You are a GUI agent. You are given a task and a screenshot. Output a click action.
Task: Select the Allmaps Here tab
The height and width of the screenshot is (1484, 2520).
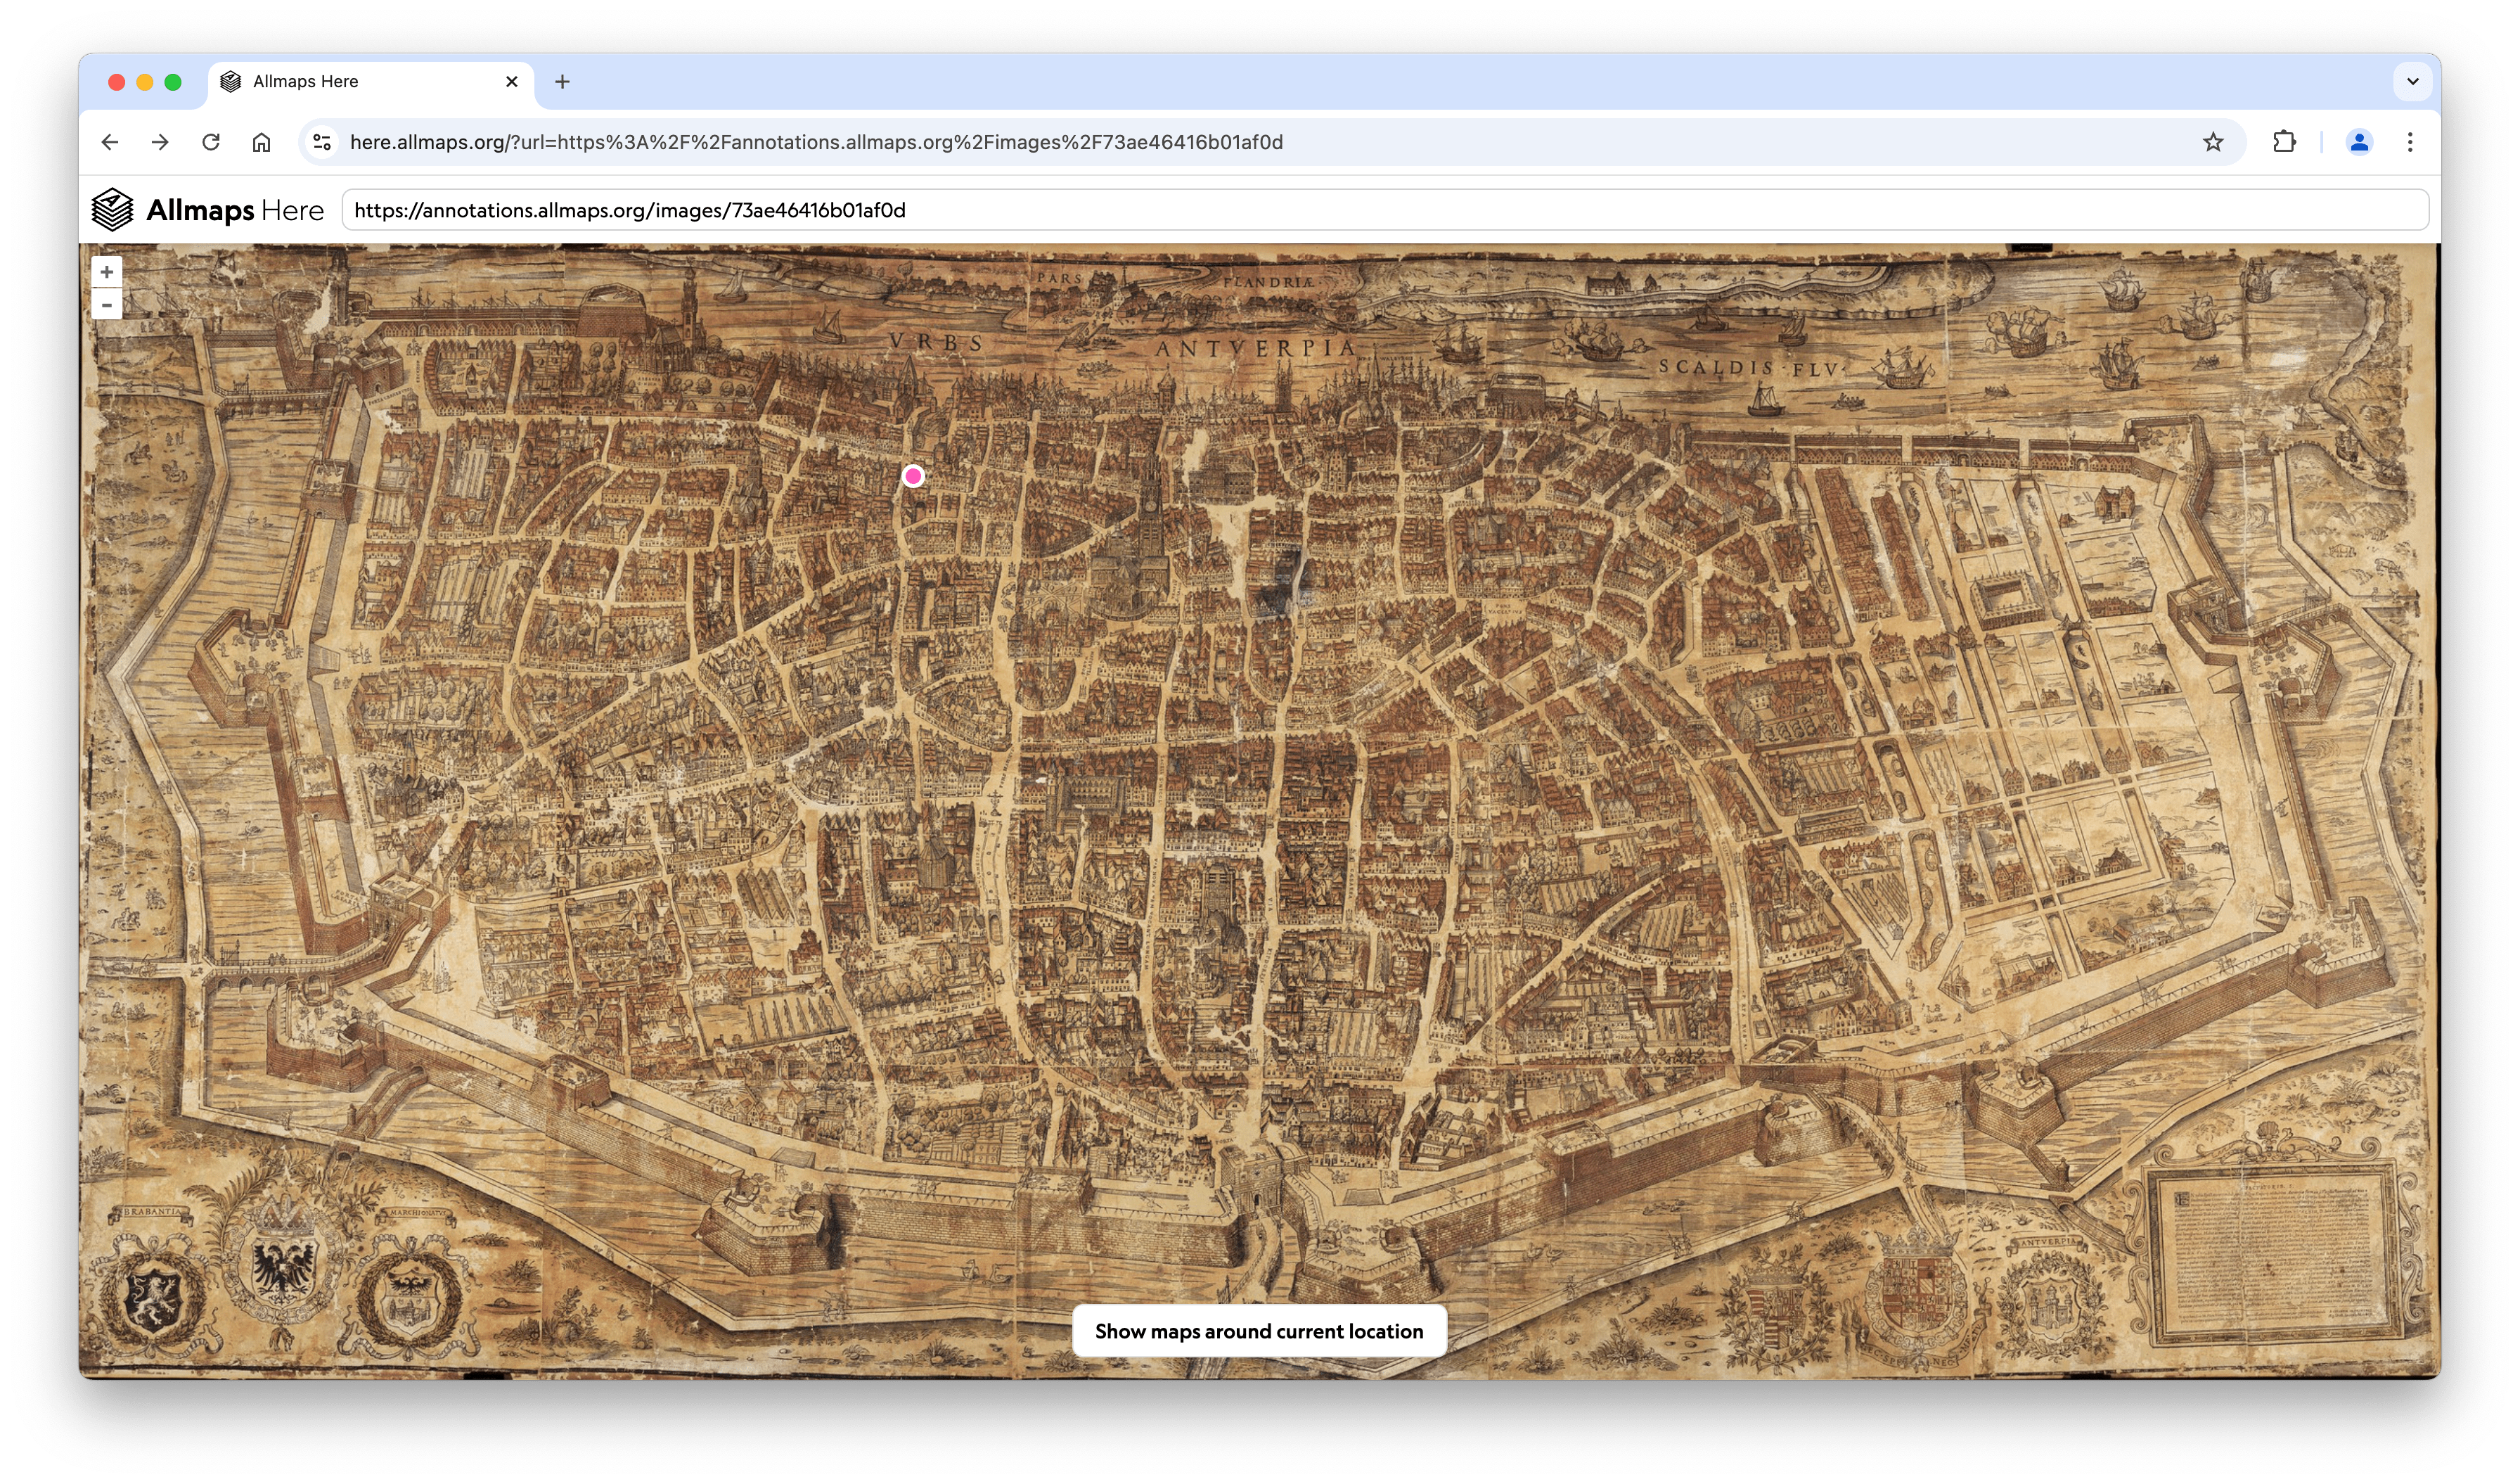tap(371, 82)
